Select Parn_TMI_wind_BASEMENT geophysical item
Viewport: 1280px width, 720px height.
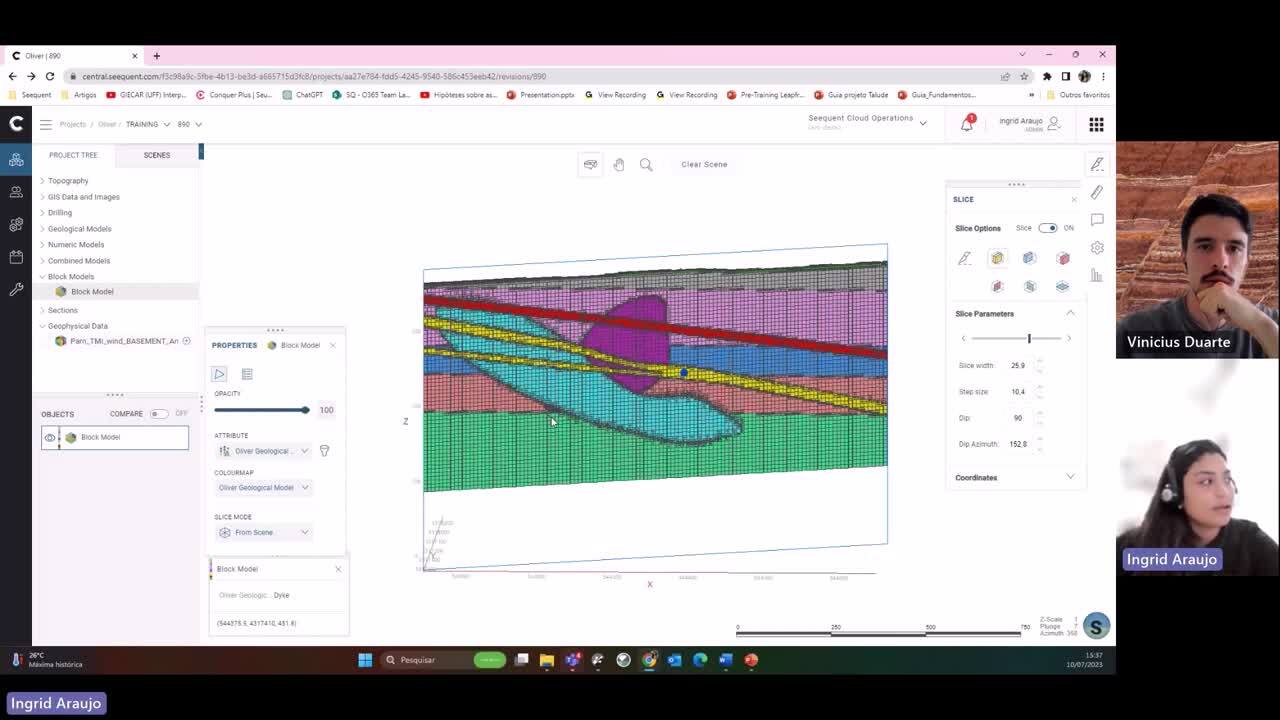tap(117, 341)
